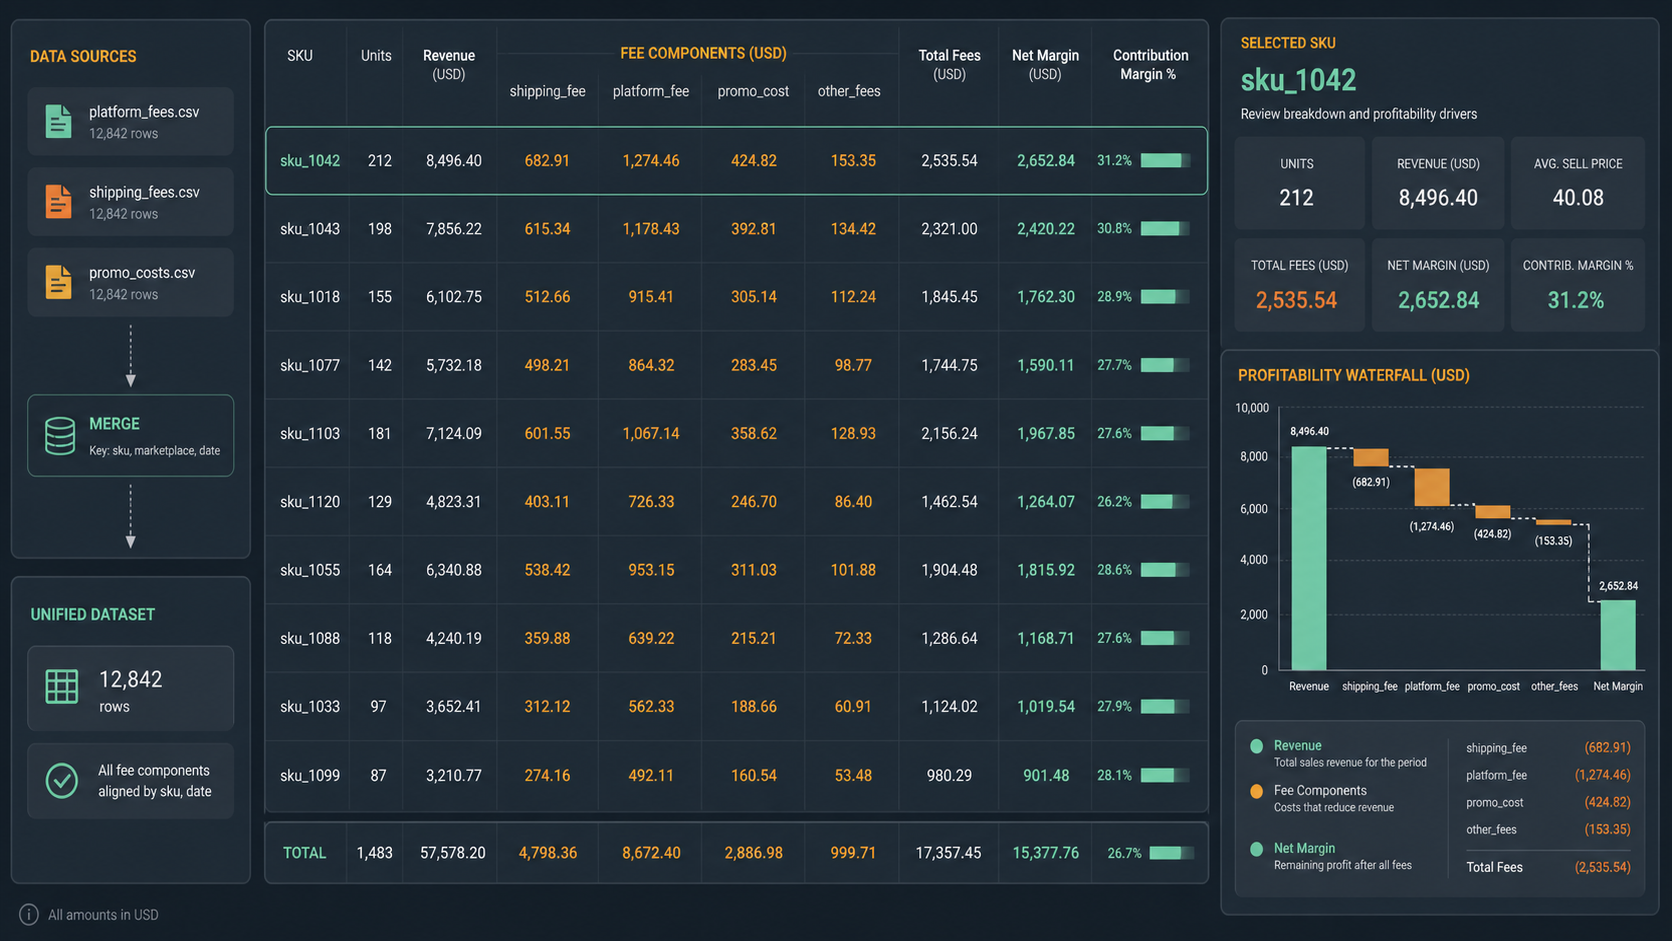This screenshot has height=941, width=1672.
Task: Click the 31.2% margin bar for sku_1042
Action: coord(1165,161)
